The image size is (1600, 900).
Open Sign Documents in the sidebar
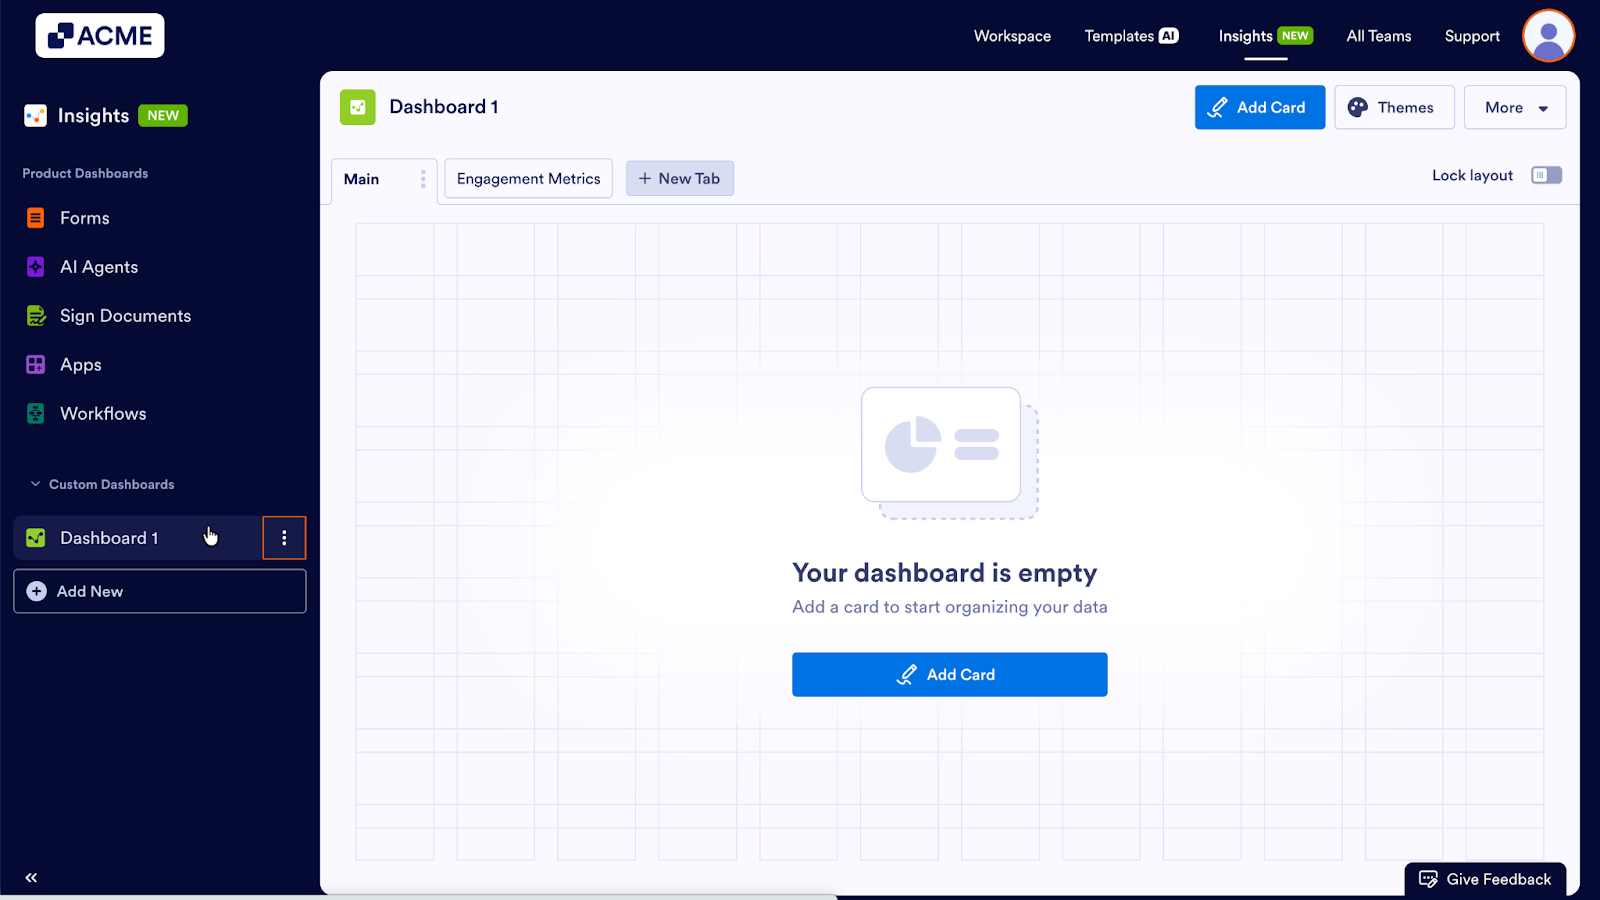125,315
